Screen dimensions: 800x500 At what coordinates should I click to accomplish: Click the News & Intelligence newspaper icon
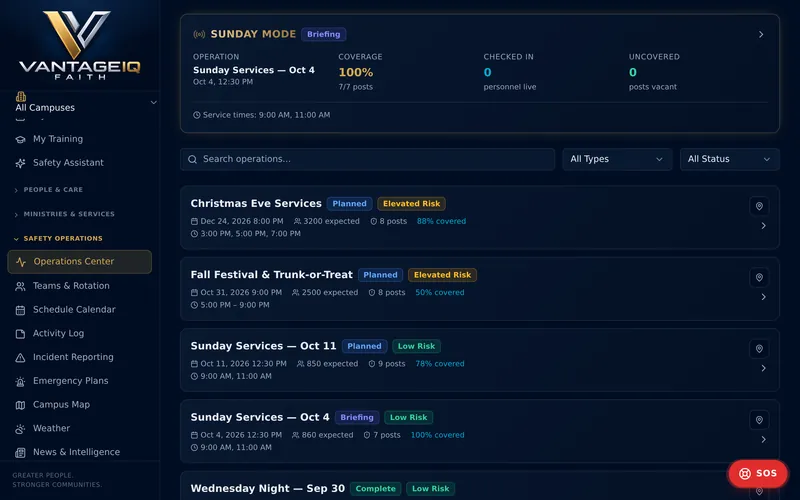pos(20,453)
